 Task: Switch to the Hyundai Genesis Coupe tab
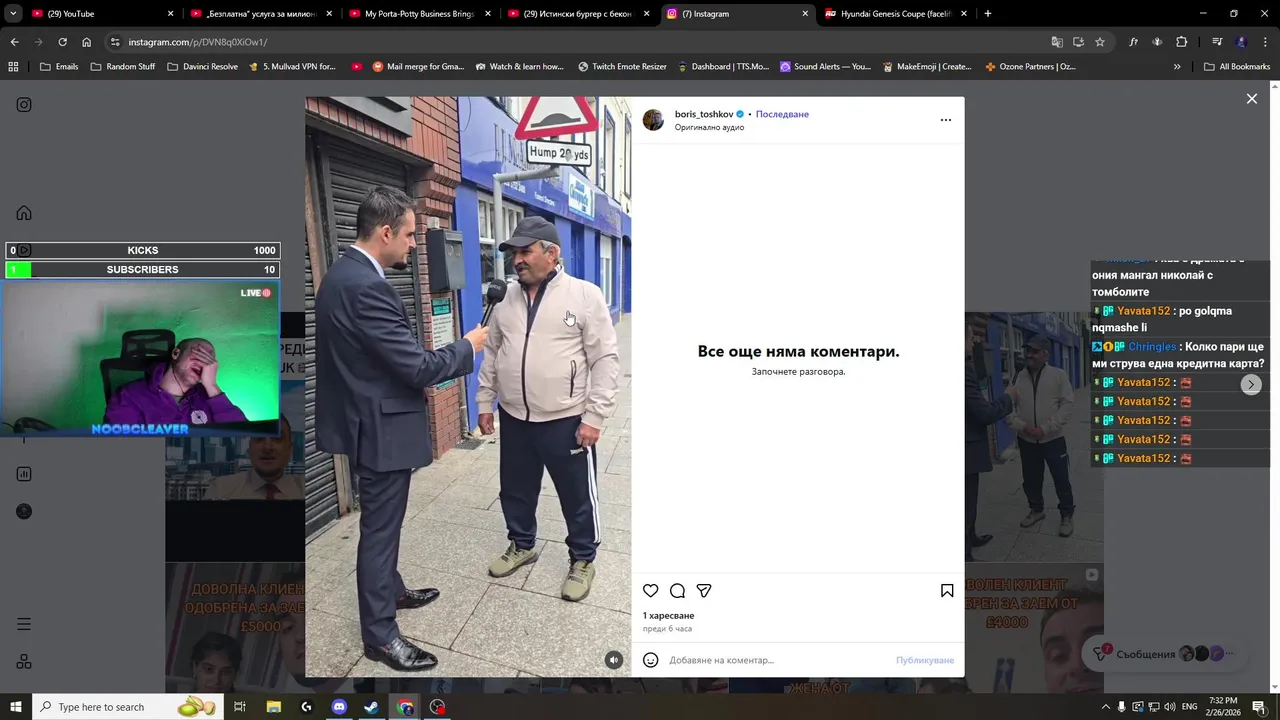click(x=897, y=14)
